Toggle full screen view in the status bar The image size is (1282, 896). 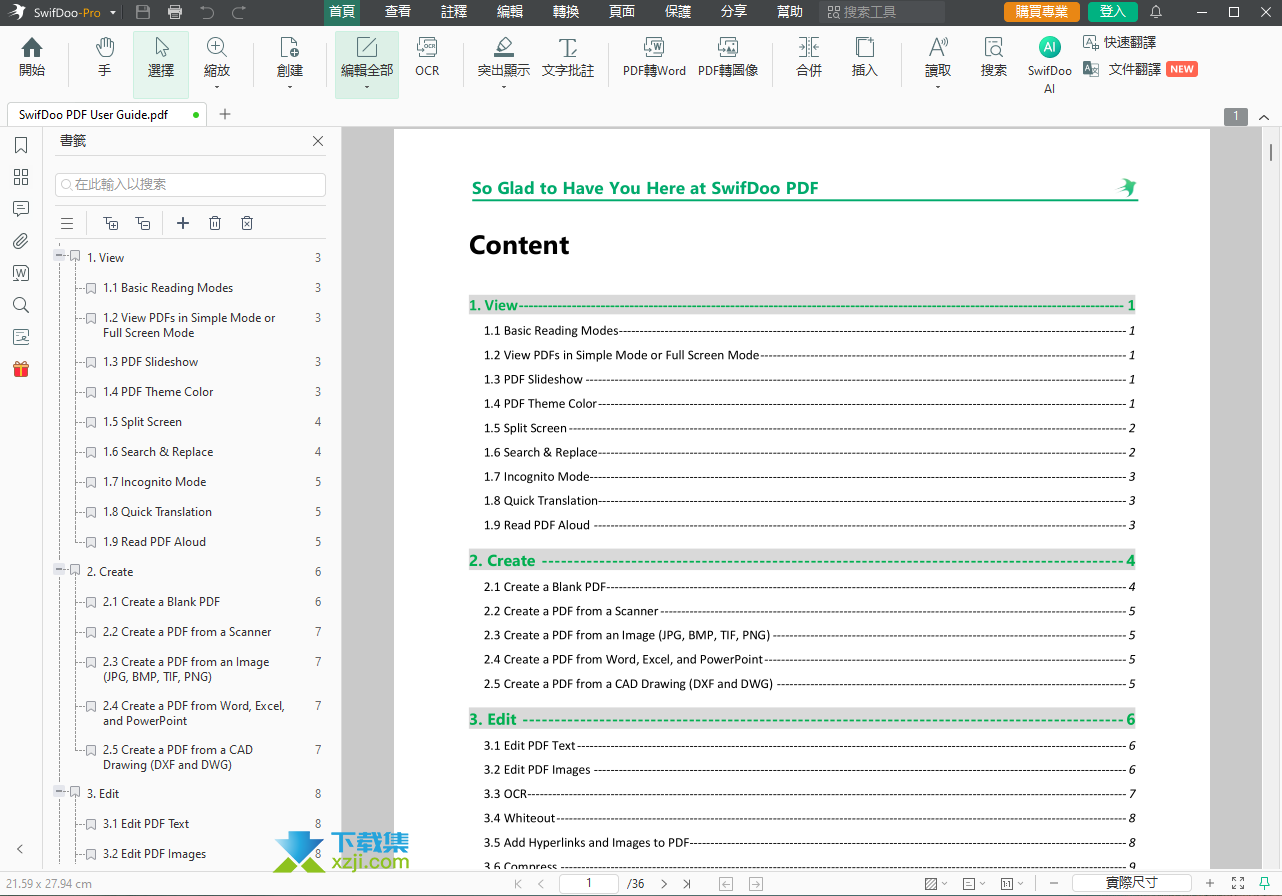[x=1238, y=883]
